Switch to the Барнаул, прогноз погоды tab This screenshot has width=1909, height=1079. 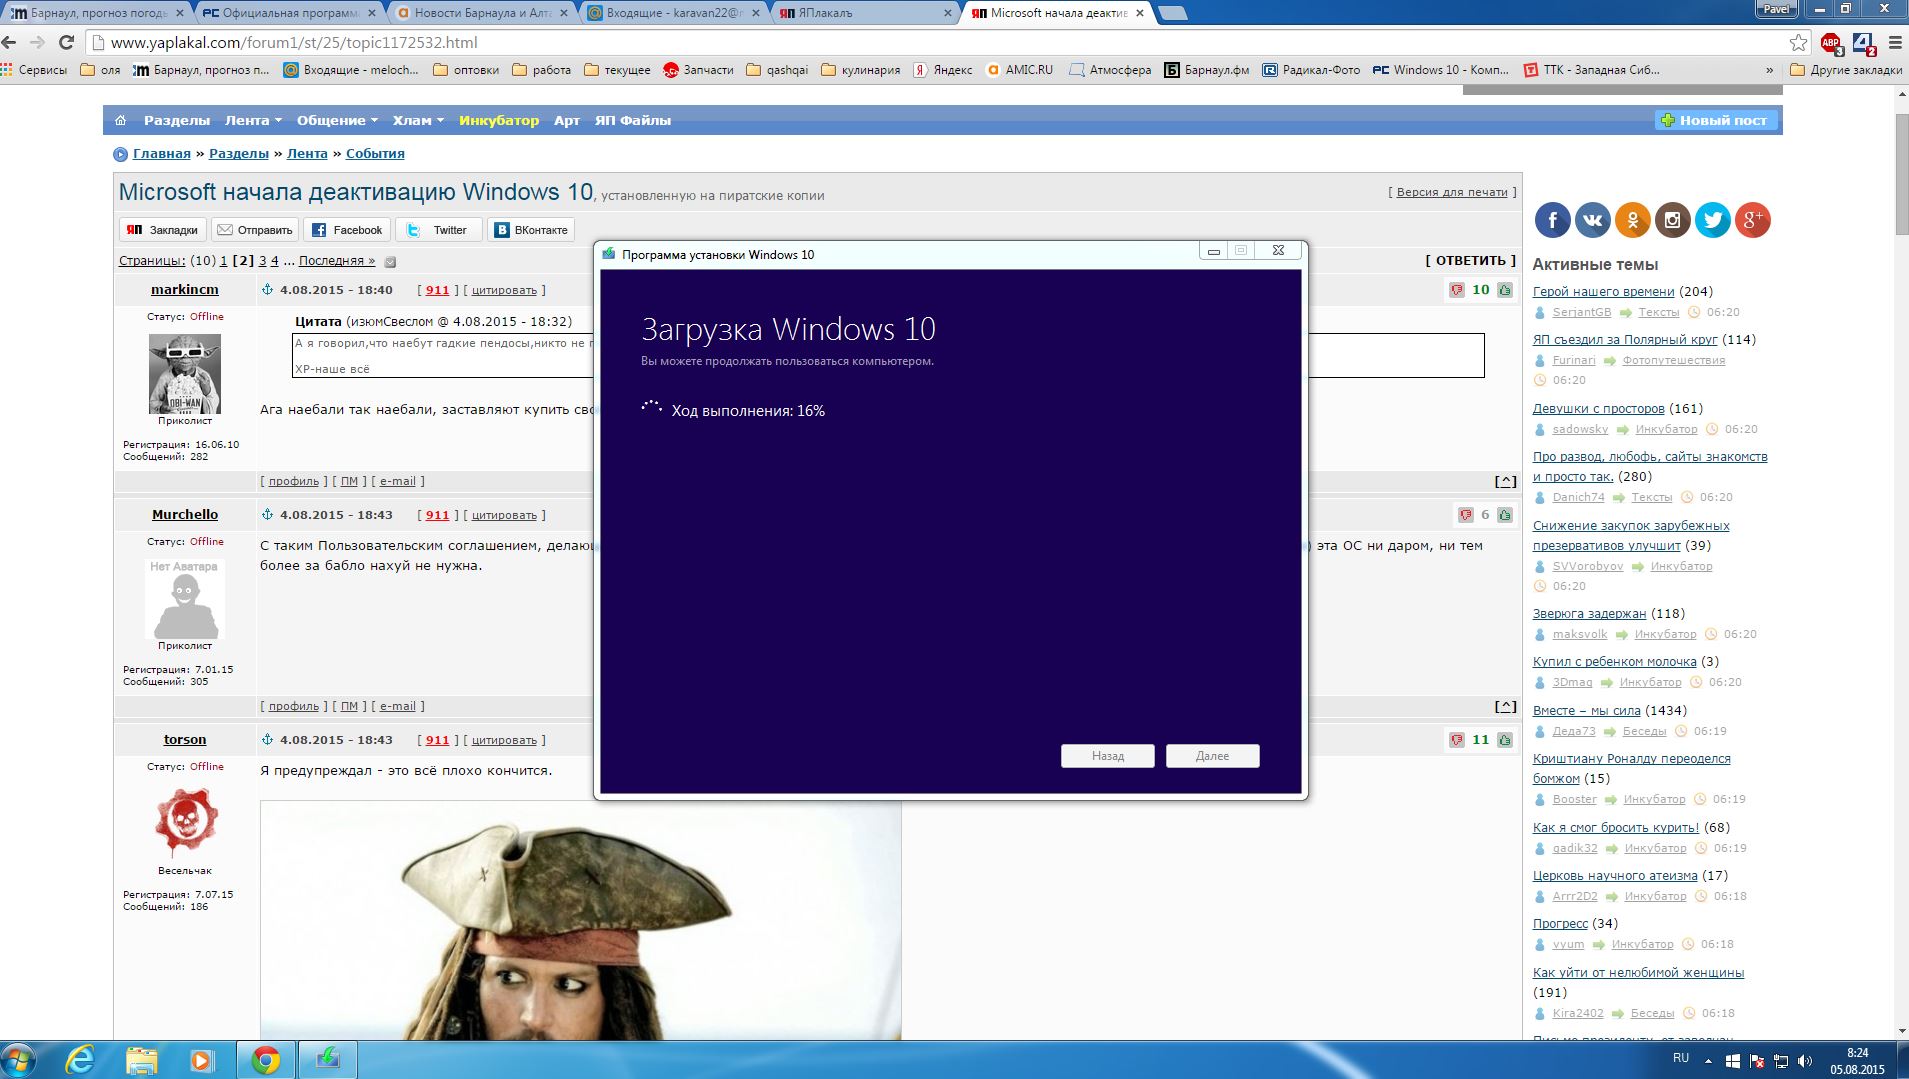click(97, 13)
